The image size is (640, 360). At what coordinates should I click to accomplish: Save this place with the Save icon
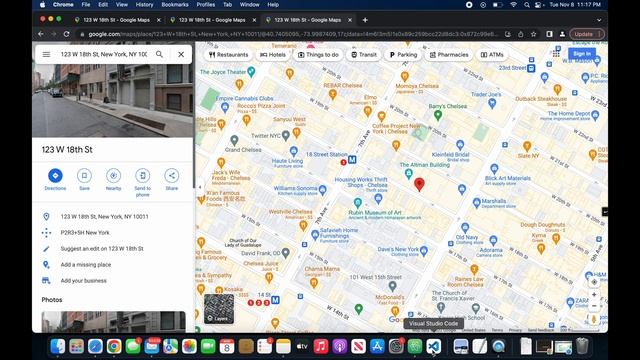(84, 176)
